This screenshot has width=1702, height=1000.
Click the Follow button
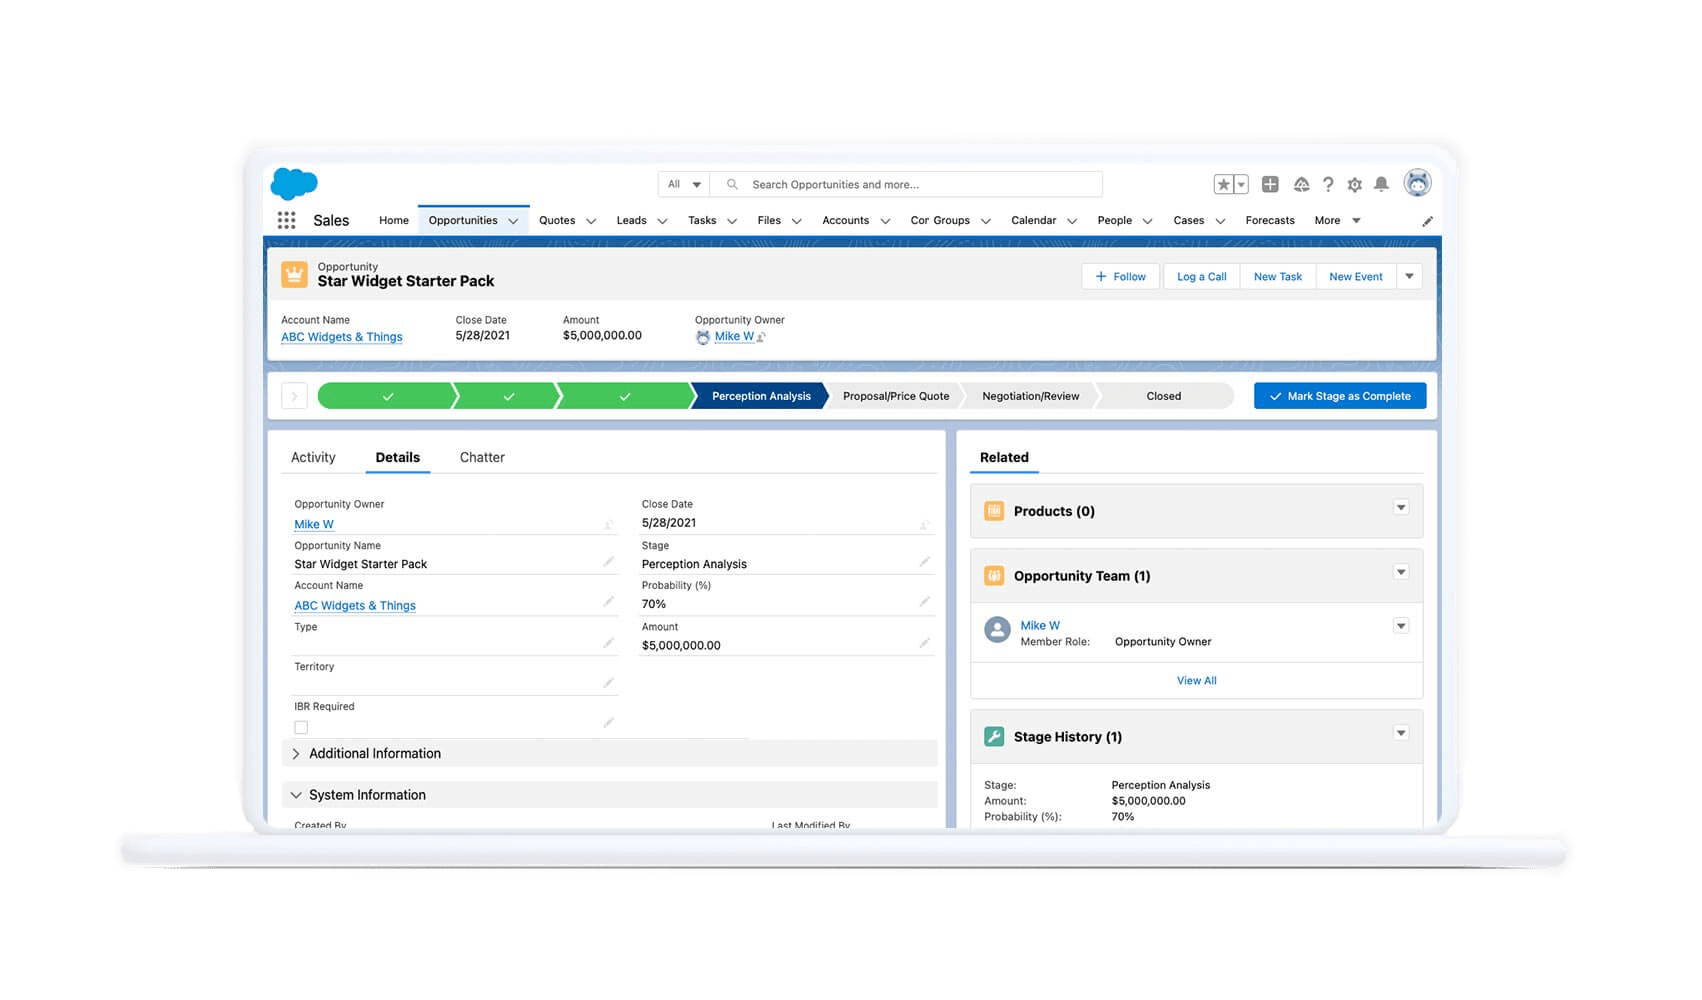click(x=1120, y=276)
